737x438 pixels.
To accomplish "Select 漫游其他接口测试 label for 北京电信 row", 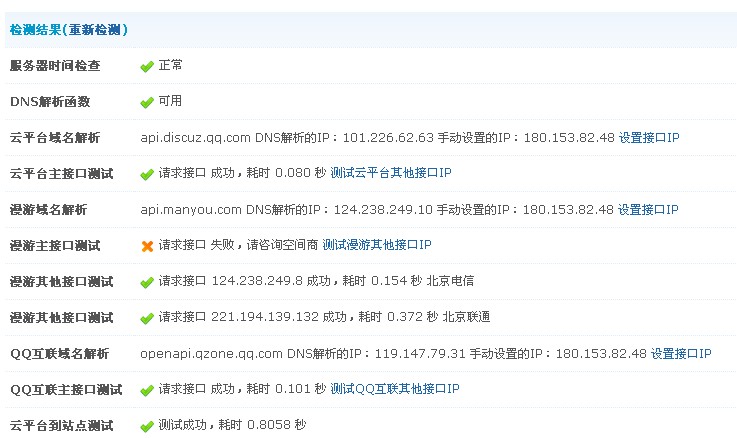I will pyautogui.click(x=62, y=282).
